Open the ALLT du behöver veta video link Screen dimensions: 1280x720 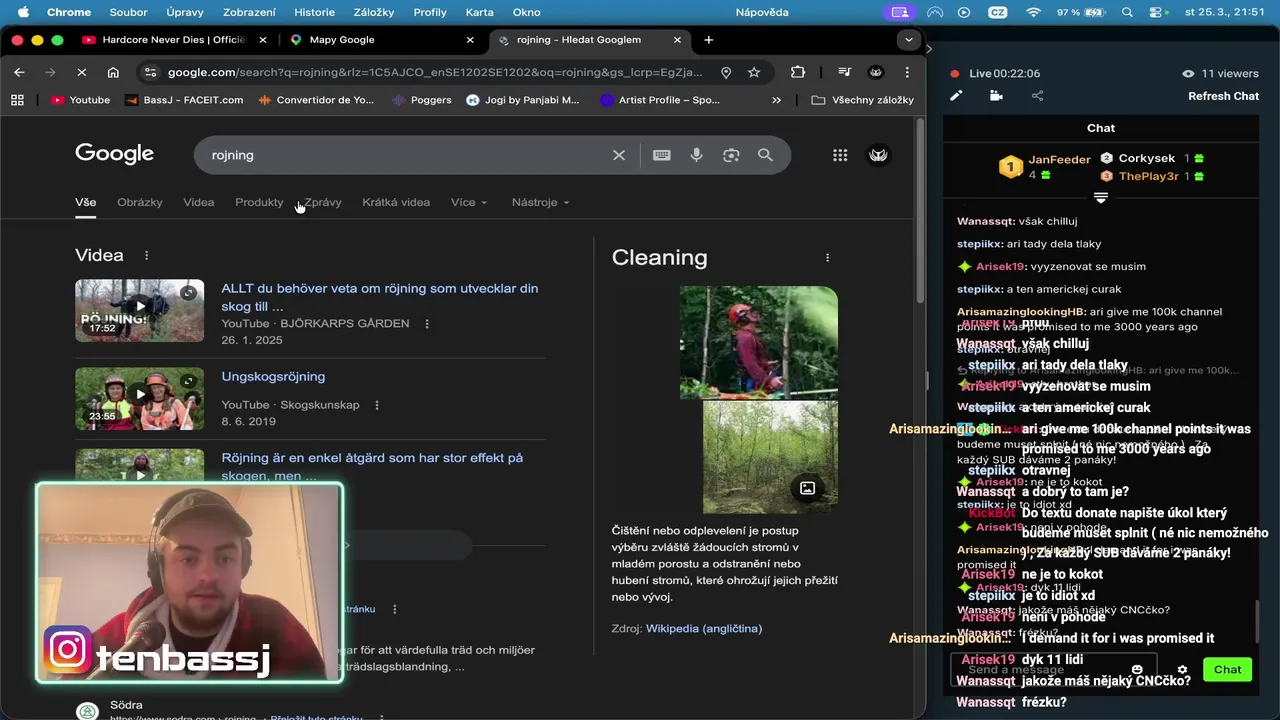tap(380, 297)
